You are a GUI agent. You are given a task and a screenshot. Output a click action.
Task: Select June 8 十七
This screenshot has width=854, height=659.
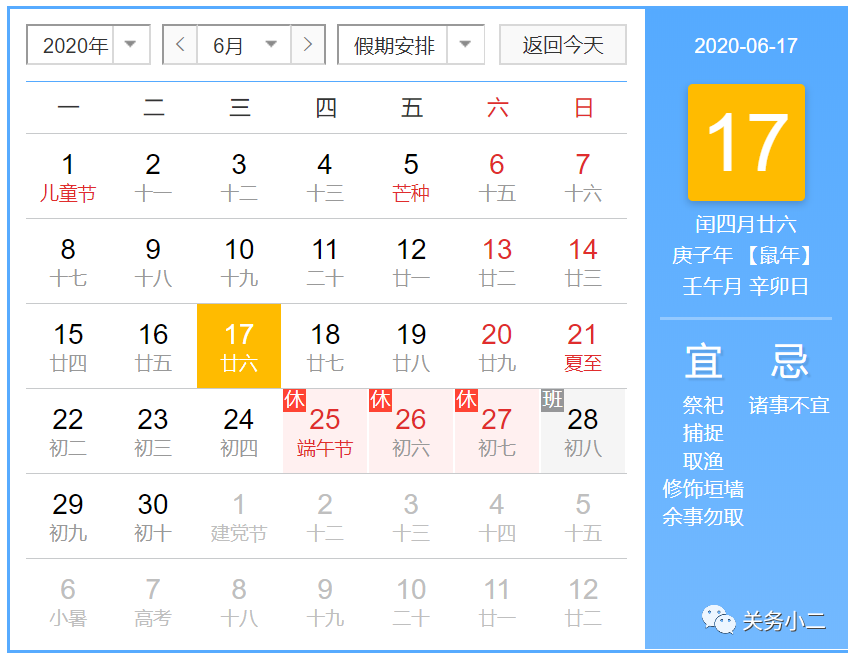(68, 261)
